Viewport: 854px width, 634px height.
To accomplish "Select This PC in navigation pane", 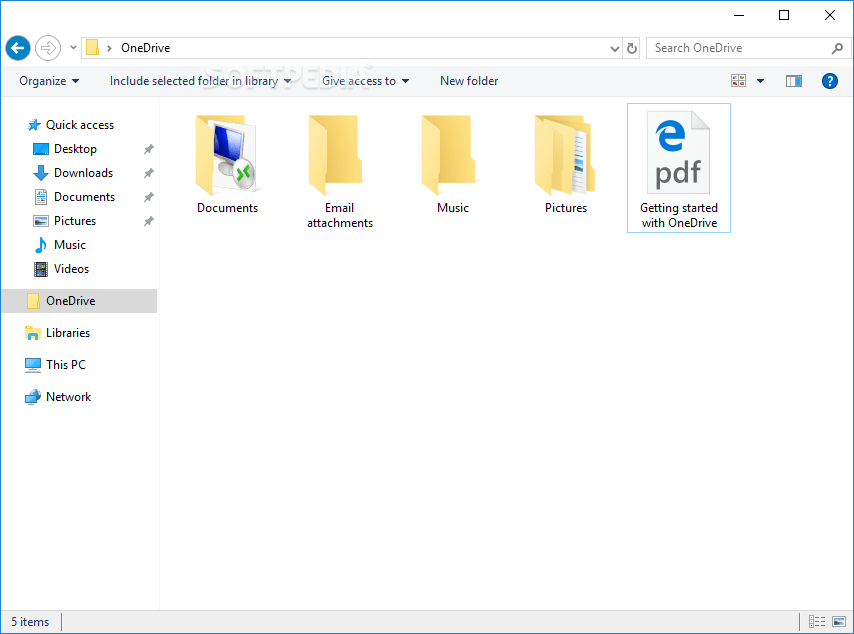I will click(55, 365).
